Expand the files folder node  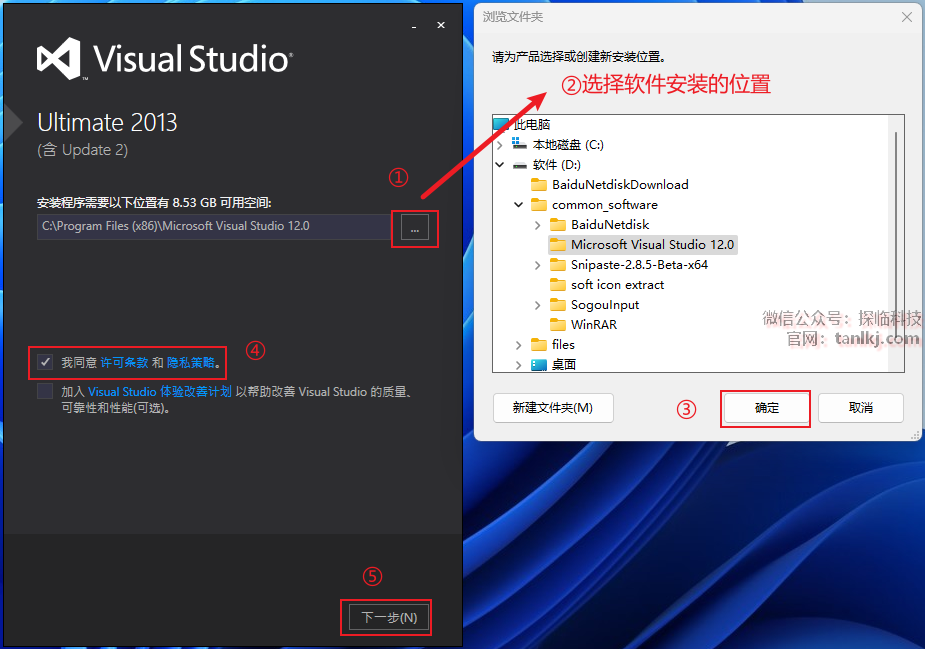pyautogui.click(x=519, y=345)
